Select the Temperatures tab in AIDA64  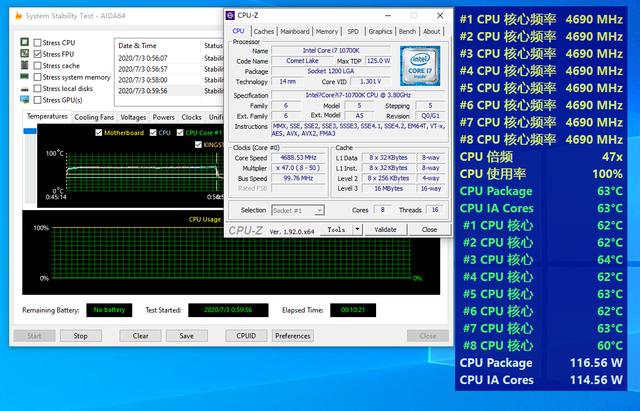coord(47,116)
